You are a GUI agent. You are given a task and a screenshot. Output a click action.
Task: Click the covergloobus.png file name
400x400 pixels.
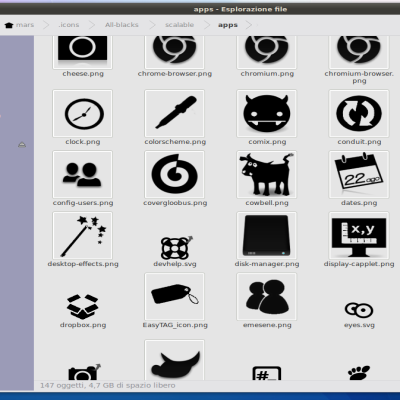(x=175, y=203)
